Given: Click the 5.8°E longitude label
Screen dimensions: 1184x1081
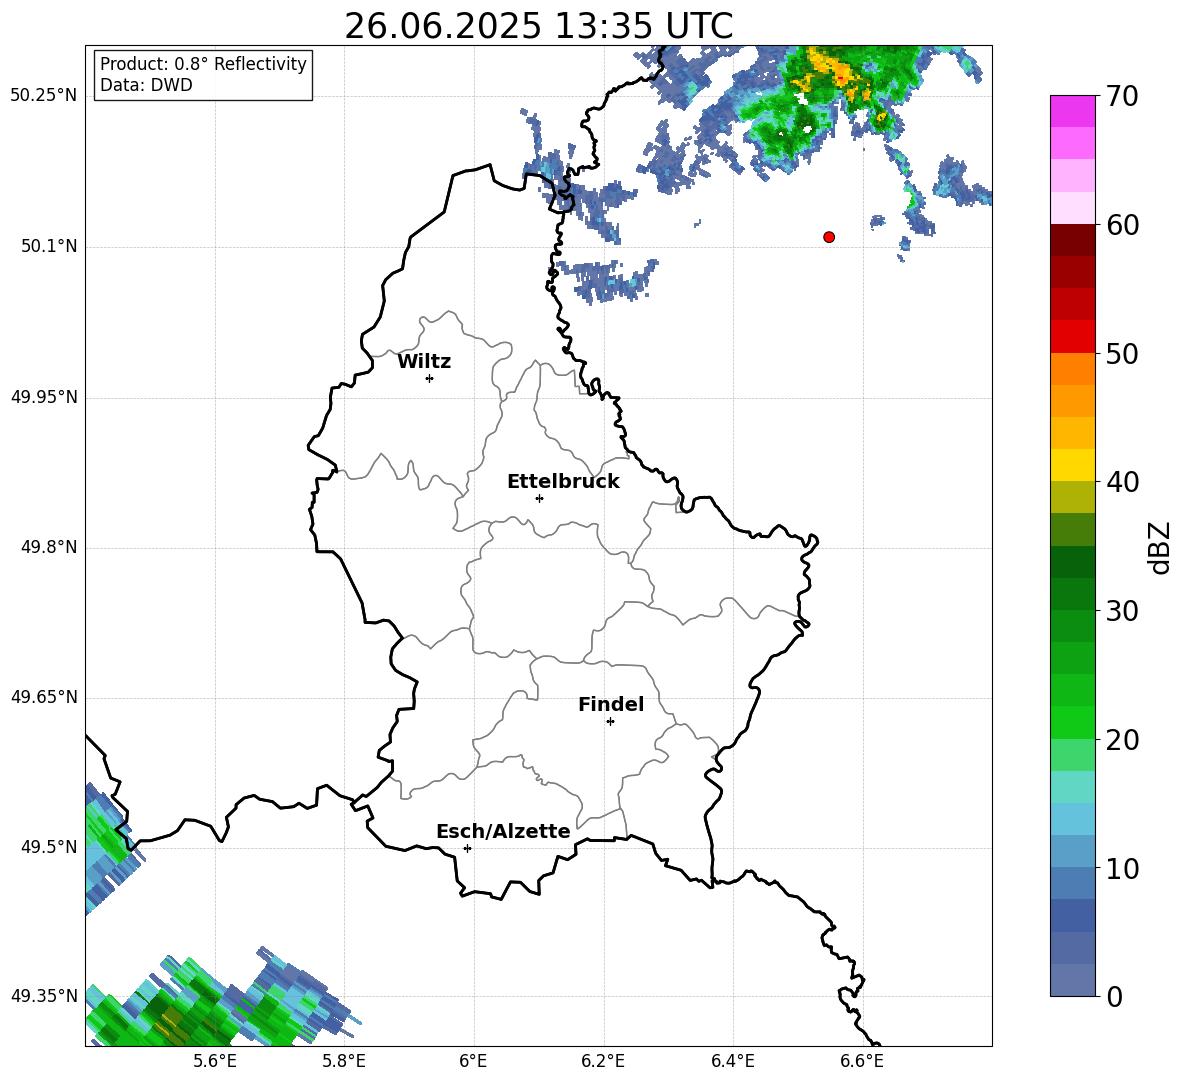Looking at the screenshot, I should 344,1061.
